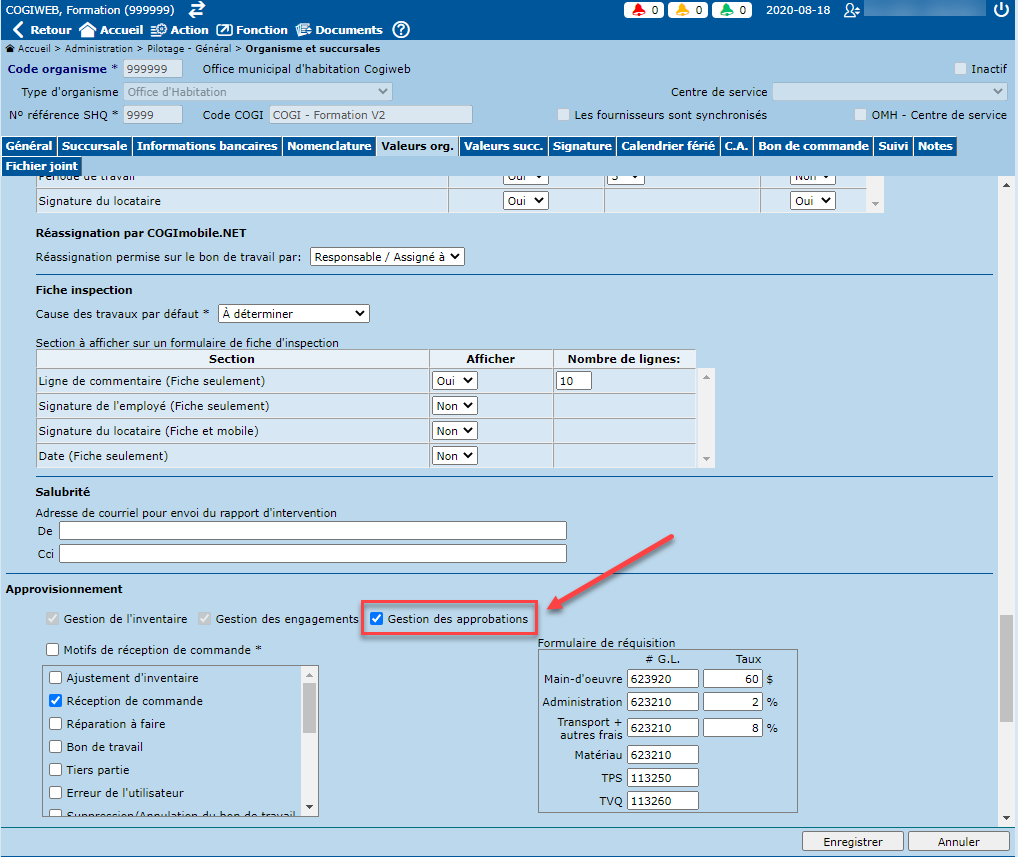The image size is (1018, 857).
Task: Click the user profile icon
Action: [851, 10]
